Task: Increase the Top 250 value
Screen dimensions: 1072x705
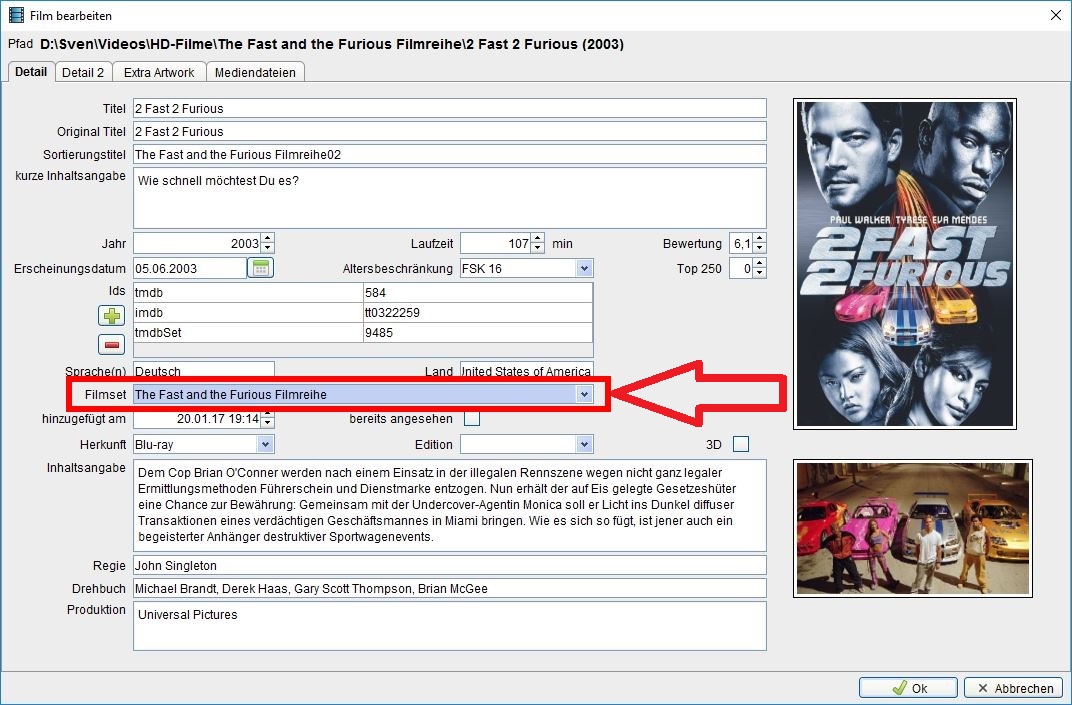Action: 760,263
